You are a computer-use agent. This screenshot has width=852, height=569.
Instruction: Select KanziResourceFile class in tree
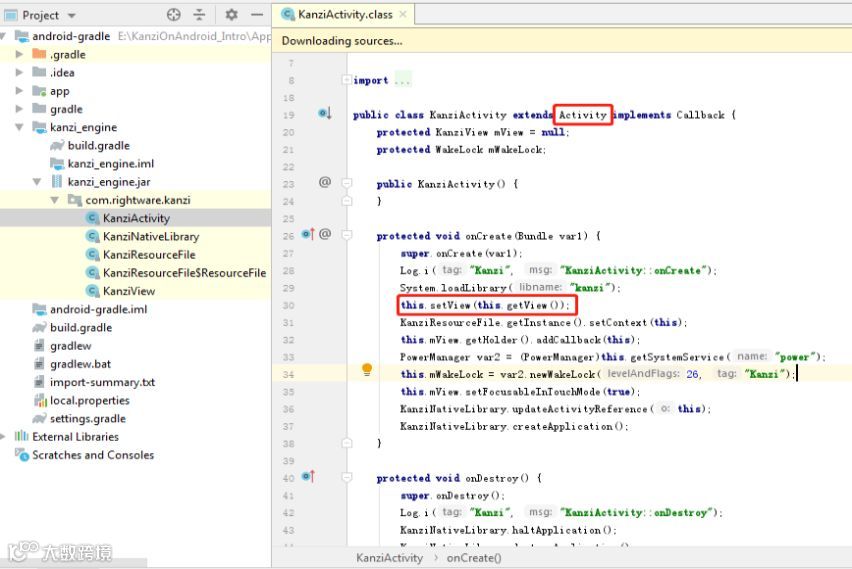[x=149, y=254]
